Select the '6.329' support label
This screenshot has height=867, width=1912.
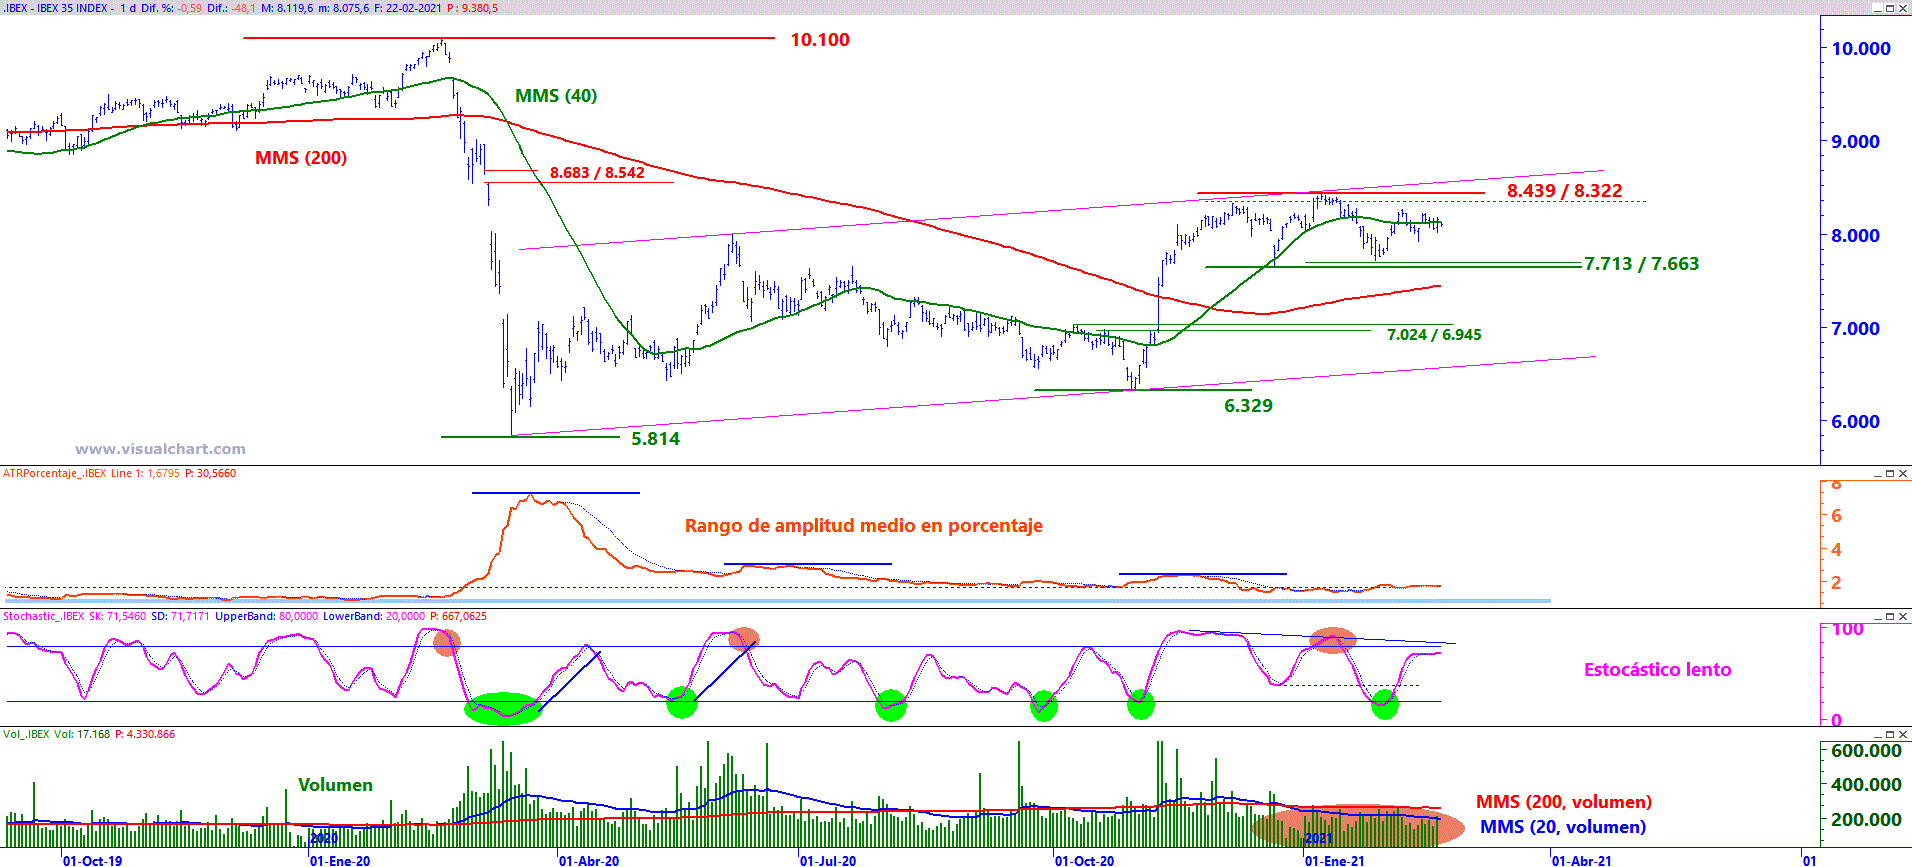pyautogui.click(x=1249, y=406)
